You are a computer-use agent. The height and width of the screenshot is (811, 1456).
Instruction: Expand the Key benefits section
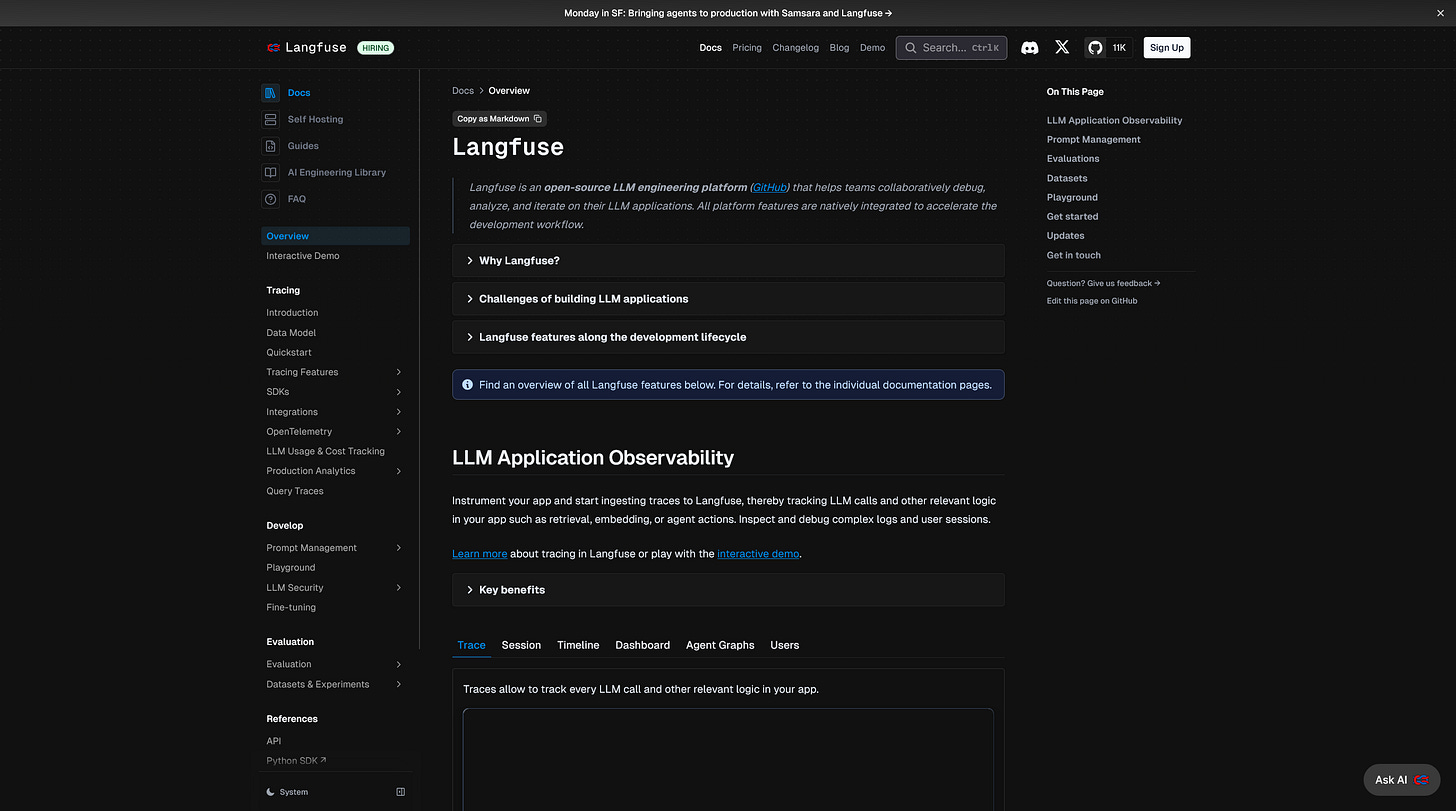pos(728,590)
